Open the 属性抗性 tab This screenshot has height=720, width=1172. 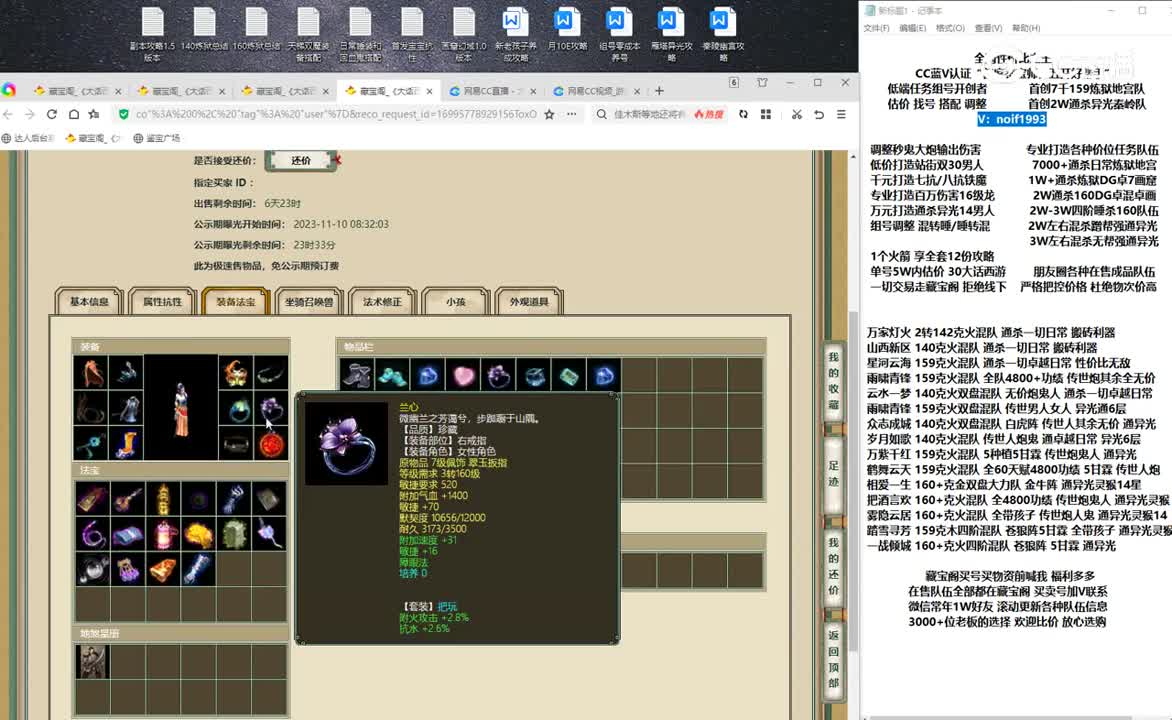(162, 302)
